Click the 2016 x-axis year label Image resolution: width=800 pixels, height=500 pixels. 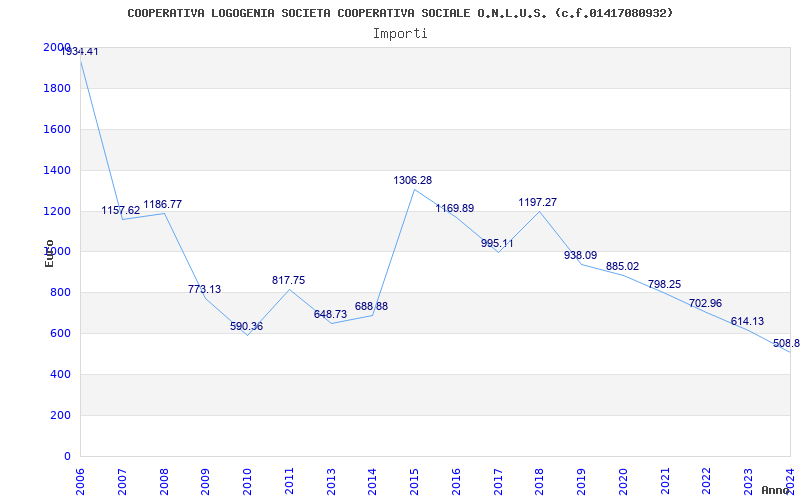[456, 481]
